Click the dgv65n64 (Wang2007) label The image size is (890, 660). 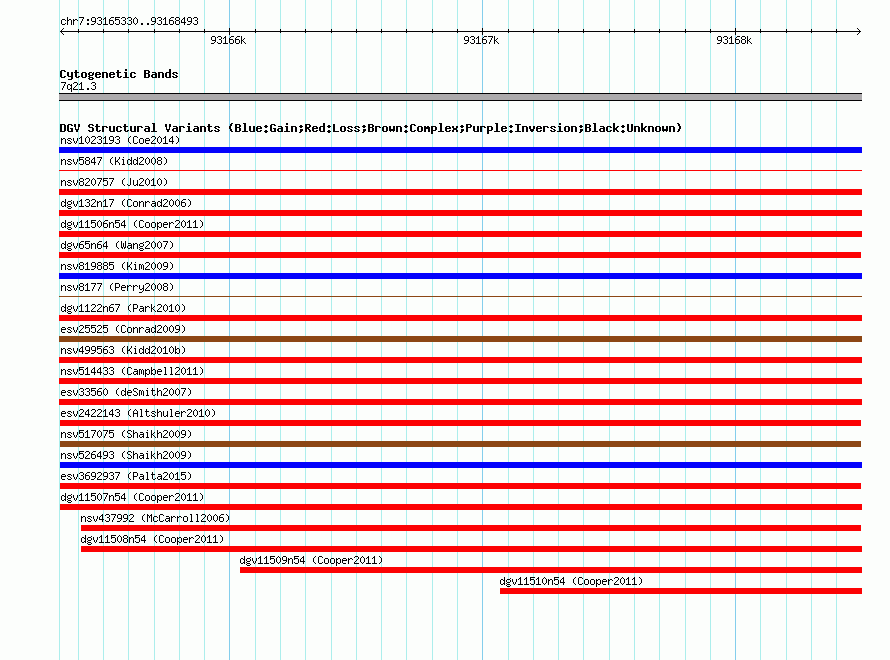coord(117,245)
